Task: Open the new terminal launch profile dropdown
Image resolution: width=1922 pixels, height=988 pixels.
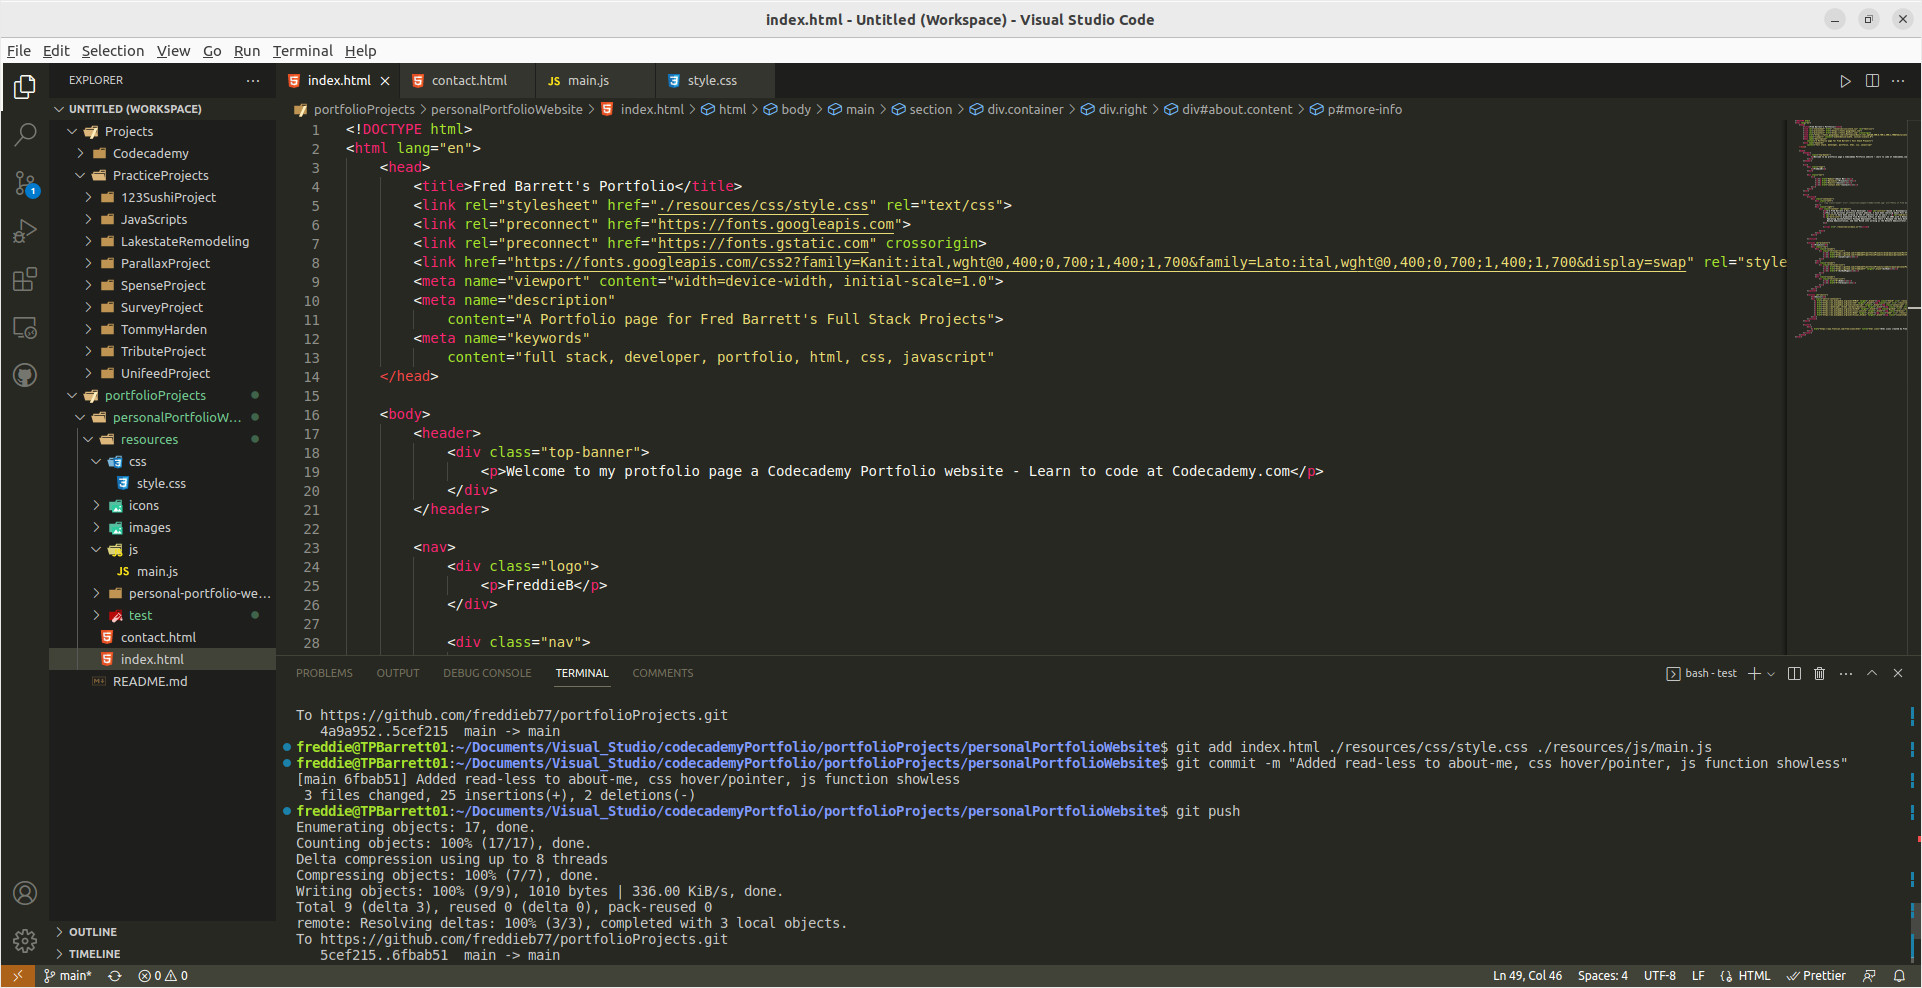Action: coord(1771,674)
